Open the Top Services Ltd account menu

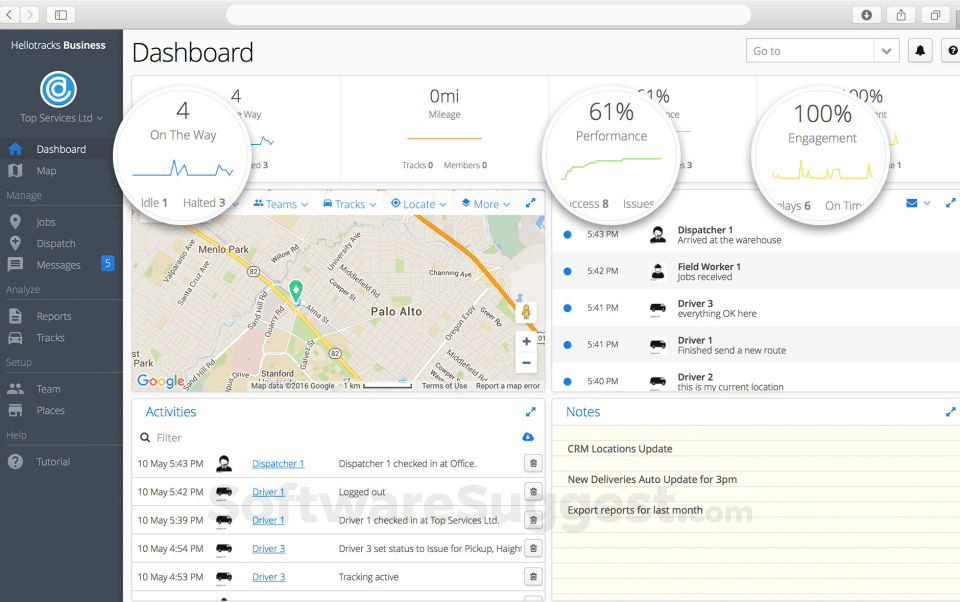58,117
